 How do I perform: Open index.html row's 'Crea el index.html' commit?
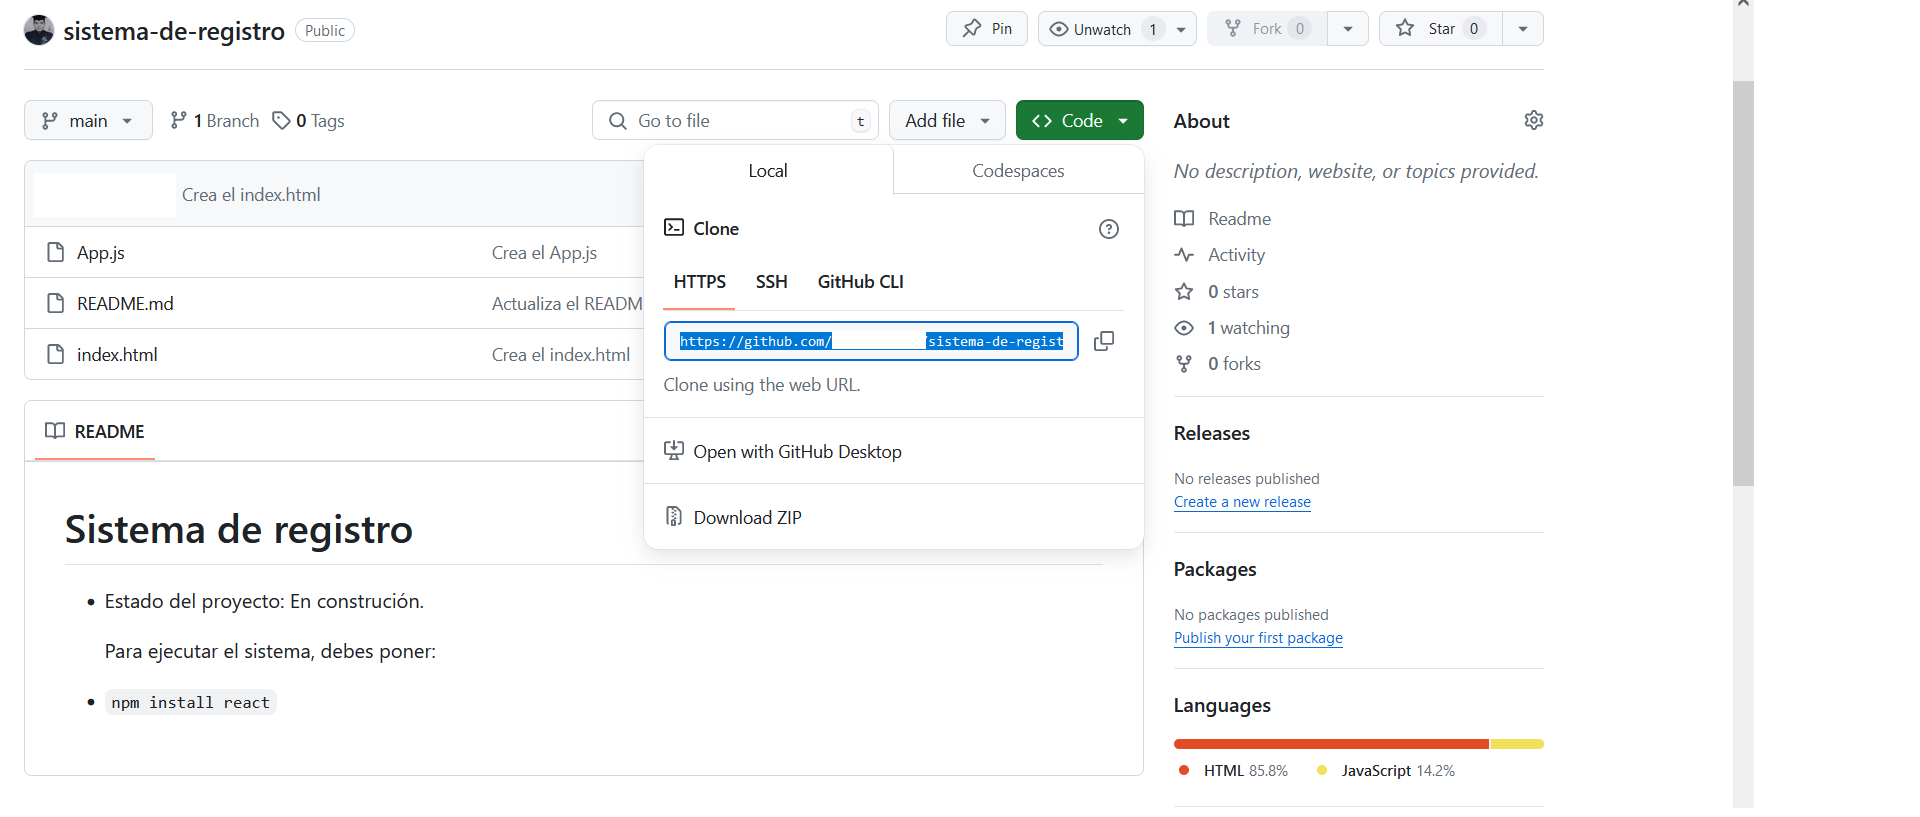pos(560,355)
